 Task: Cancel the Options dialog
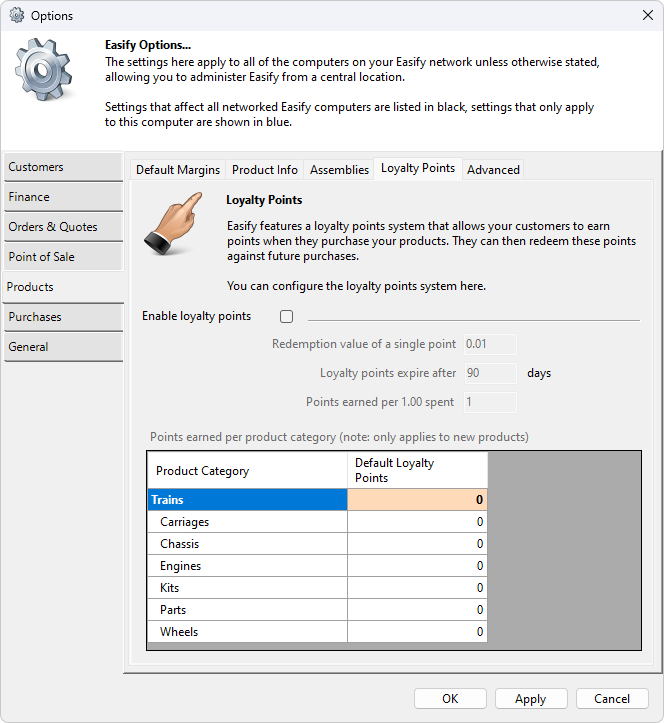[612, 699]
